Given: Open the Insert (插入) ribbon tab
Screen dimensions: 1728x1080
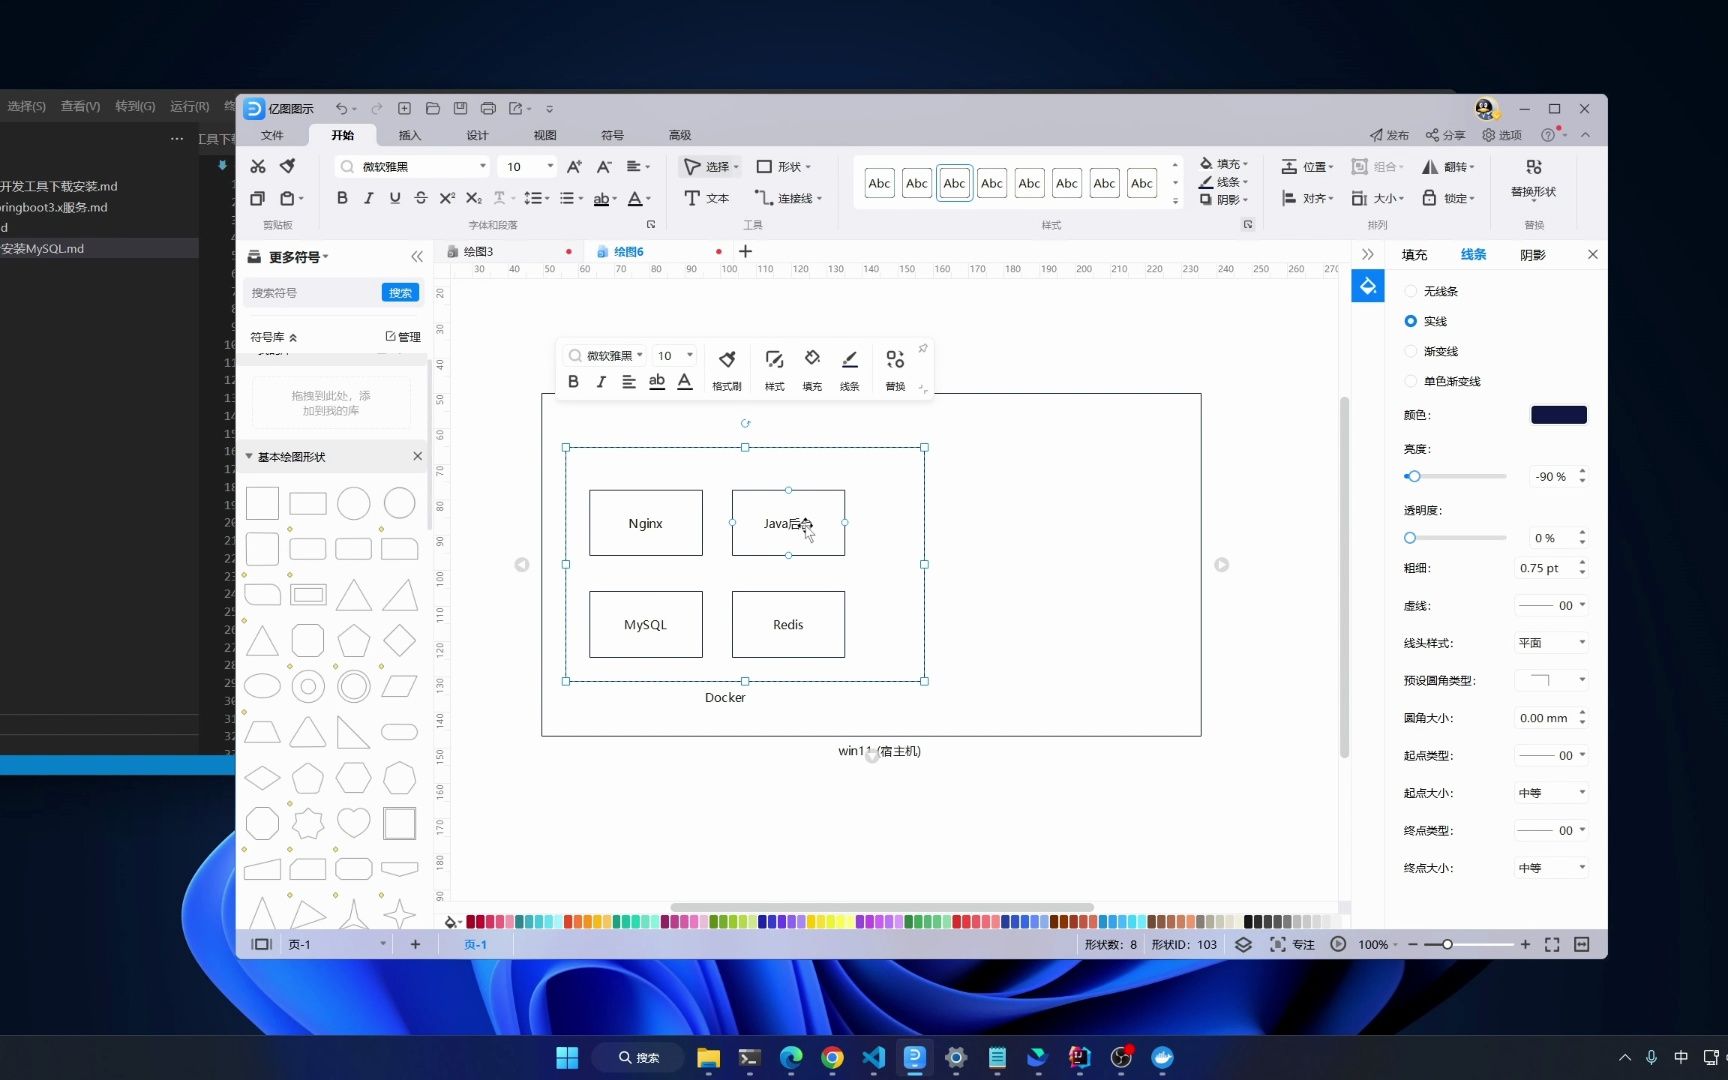Looking at the screenshot, I should point(409,135).
